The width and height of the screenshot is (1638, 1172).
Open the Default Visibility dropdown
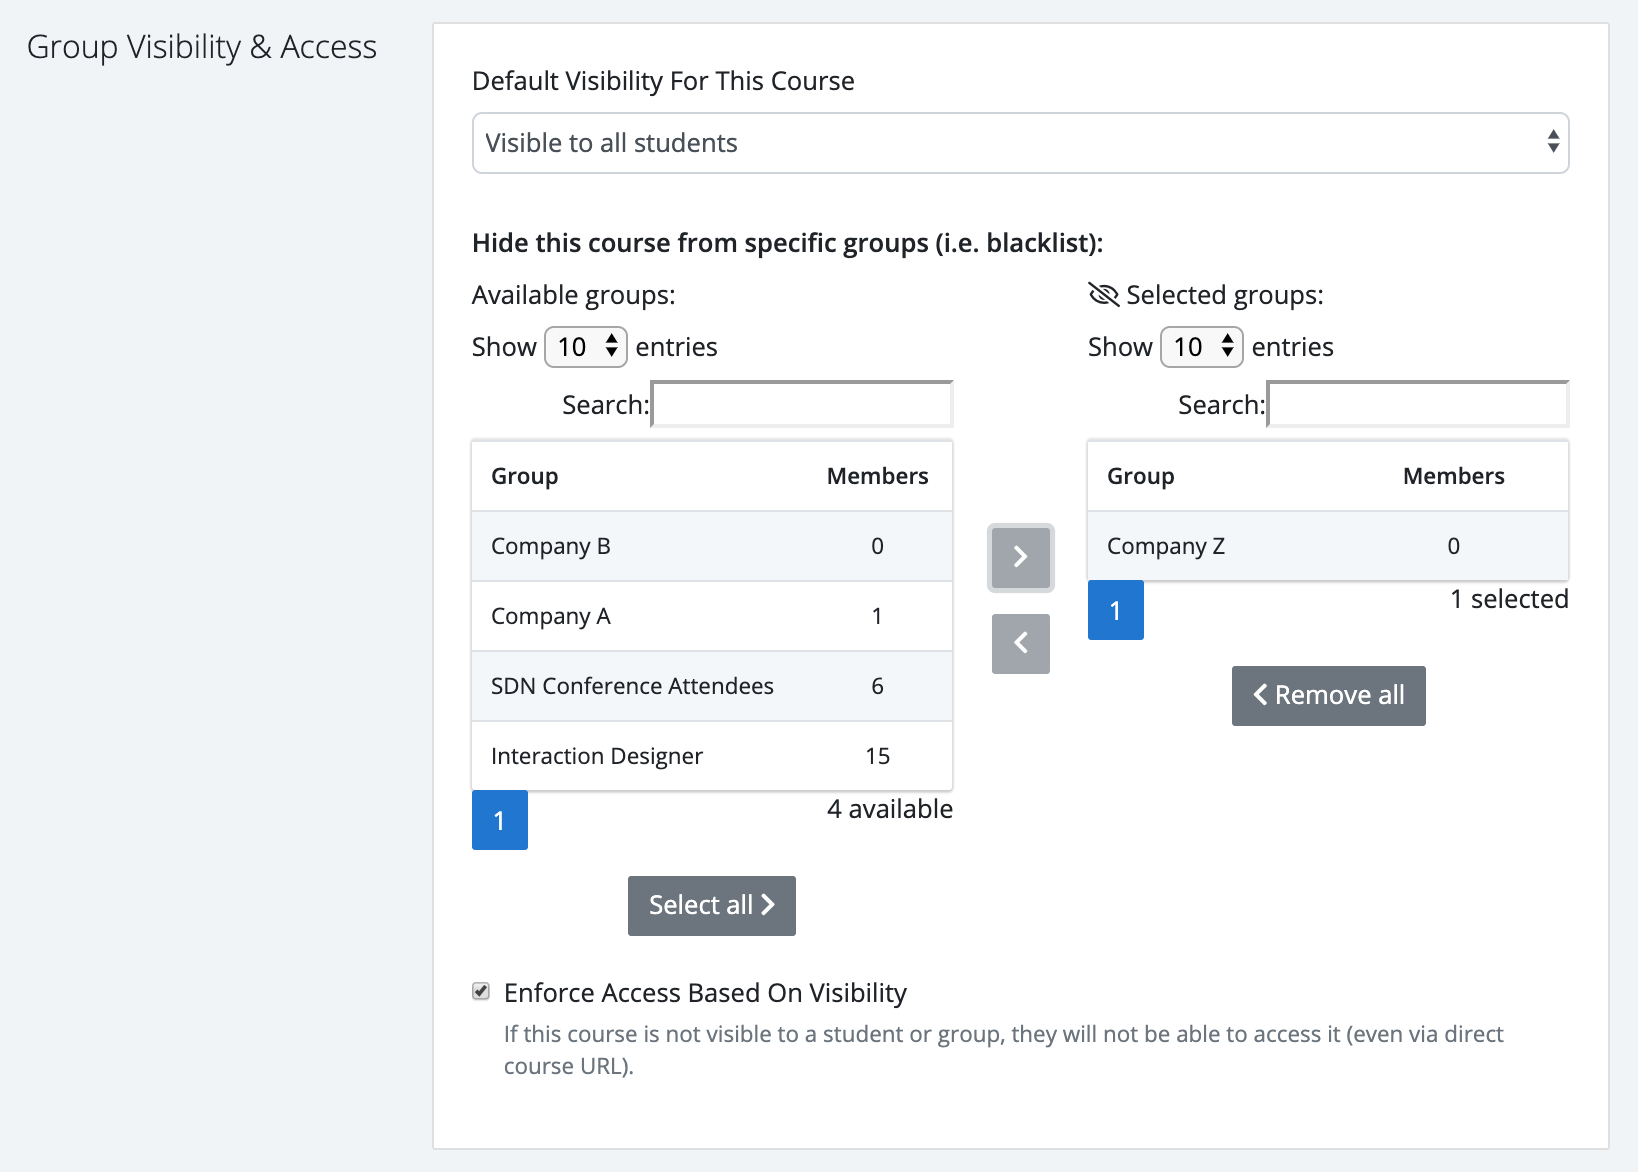(x=1020, y=143)
